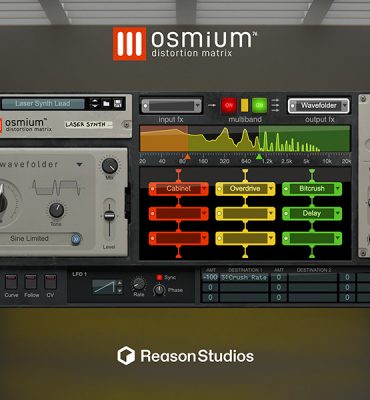Click the green high crossover frequency marker
The image size is (370, 400).
coord(259,156)
